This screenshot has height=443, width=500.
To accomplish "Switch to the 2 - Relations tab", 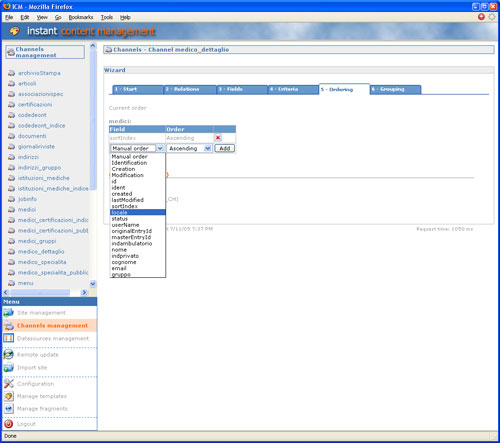I will coord(190,89).
